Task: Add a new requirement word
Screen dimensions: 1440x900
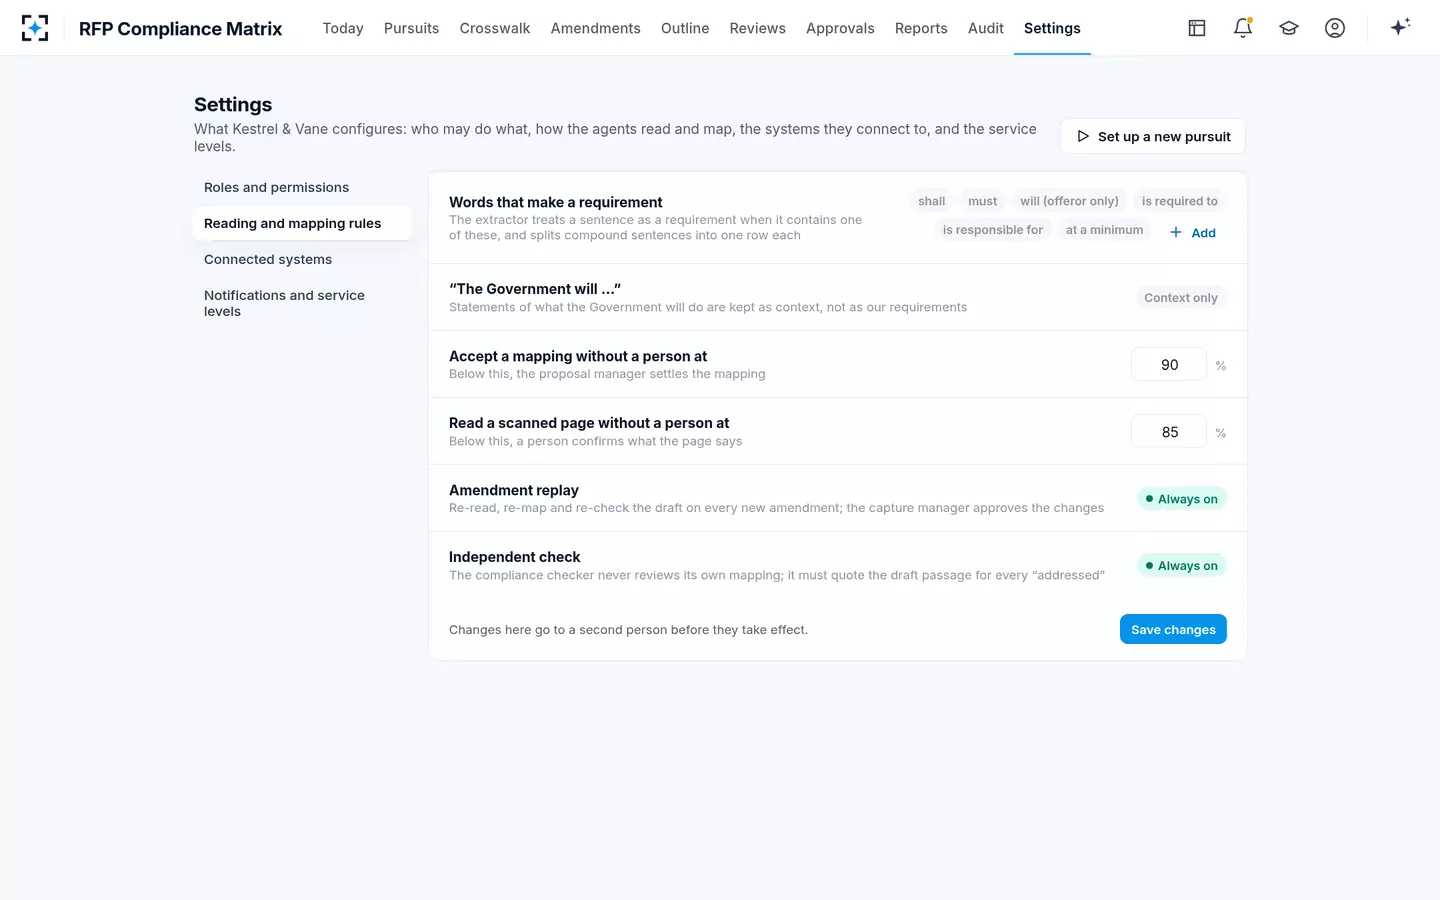Action: pyautogui.click(x=1193, y=233)
